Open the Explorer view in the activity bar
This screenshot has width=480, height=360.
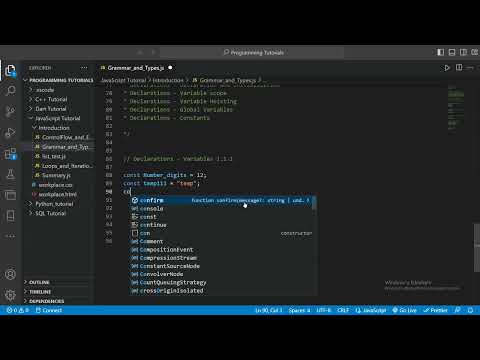pos(10,70)
